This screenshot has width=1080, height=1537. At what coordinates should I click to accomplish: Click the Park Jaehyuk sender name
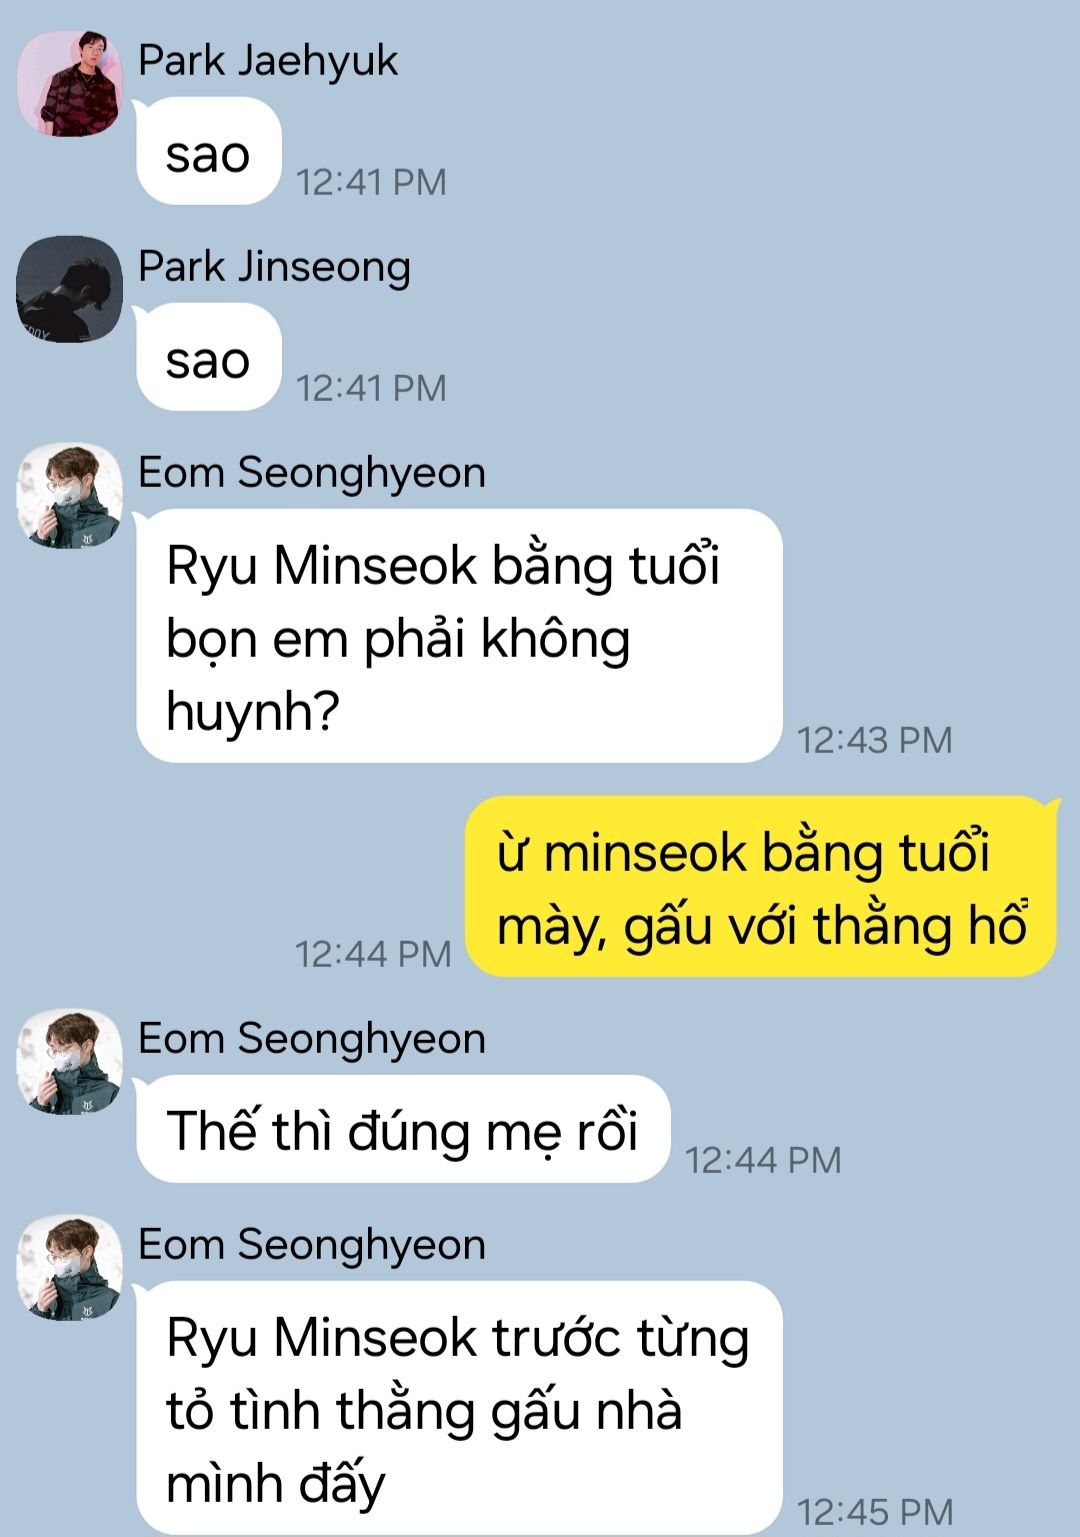(x=268, y=61)
